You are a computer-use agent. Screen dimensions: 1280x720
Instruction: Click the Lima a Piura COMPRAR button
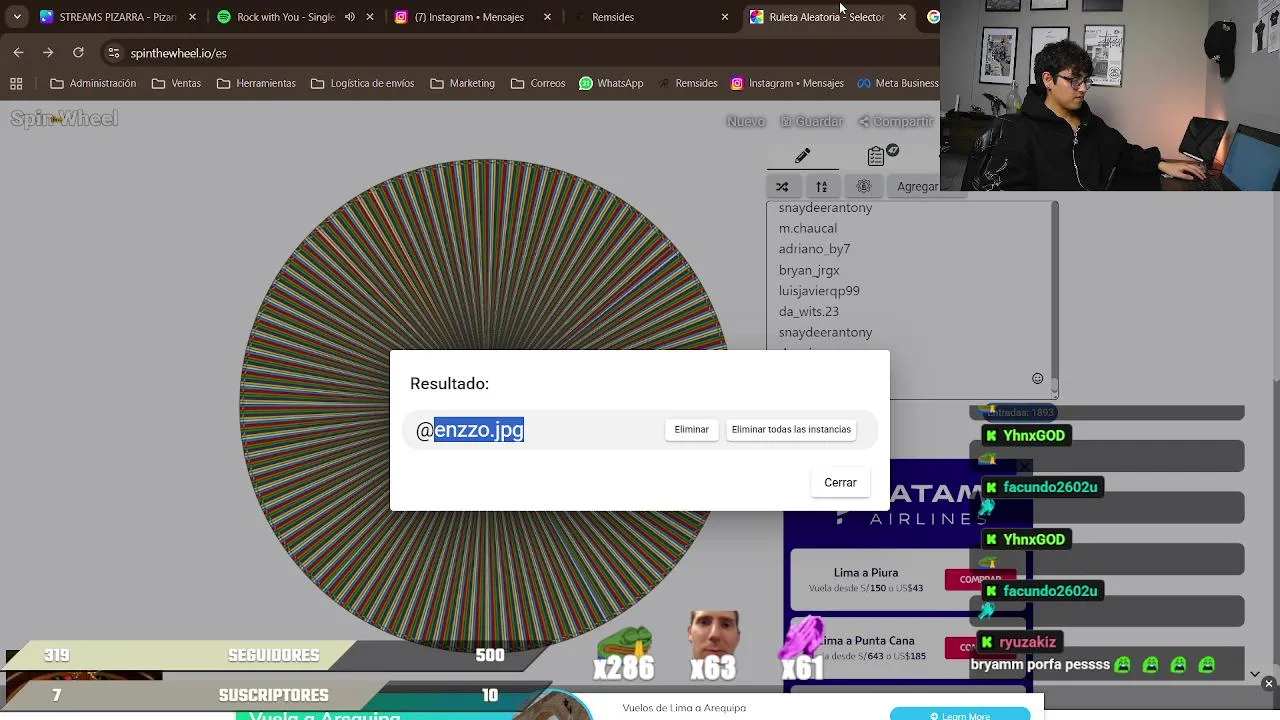pyautogui.click(x=980, y=579)
